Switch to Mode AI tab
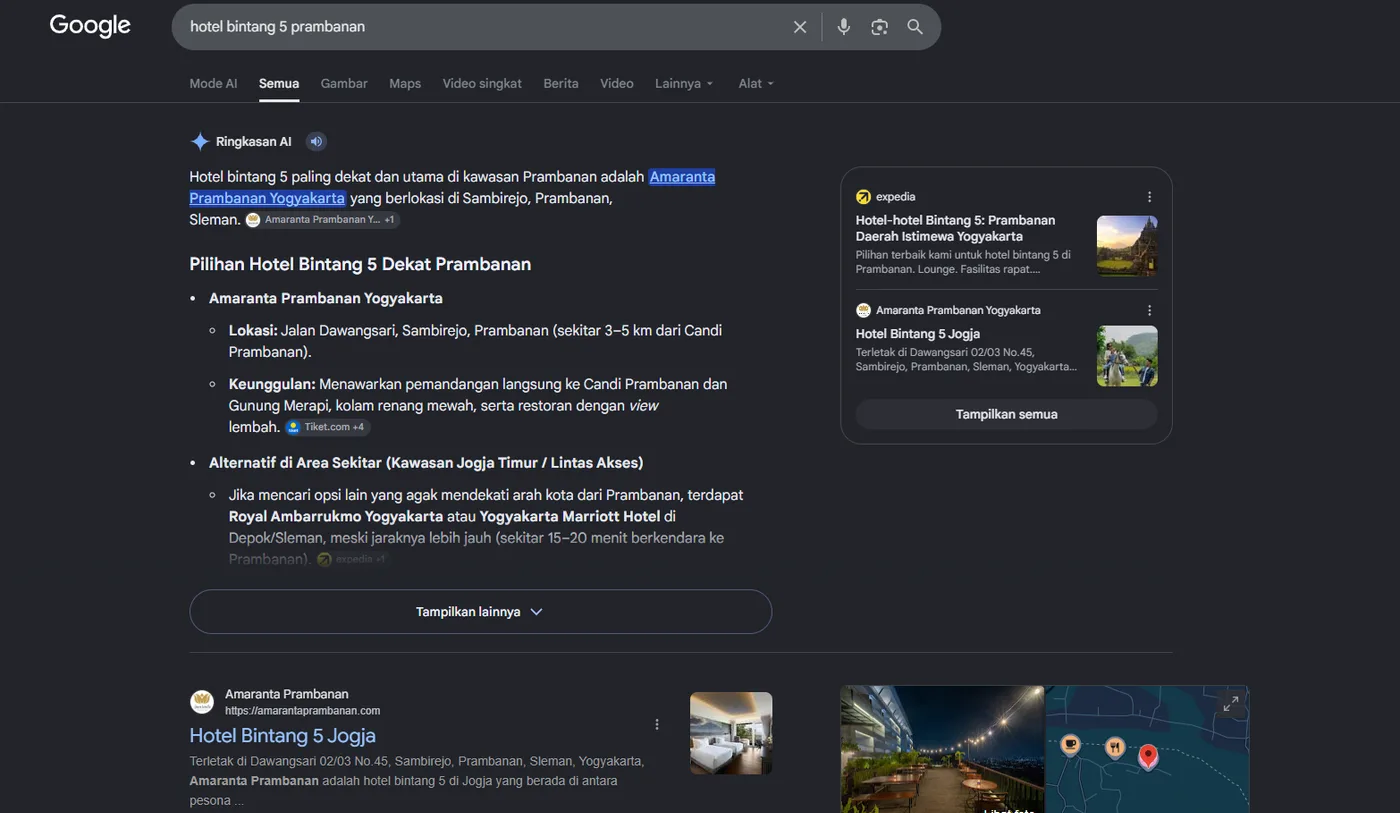Screen dimensions: 1400x813 point(213,84)
